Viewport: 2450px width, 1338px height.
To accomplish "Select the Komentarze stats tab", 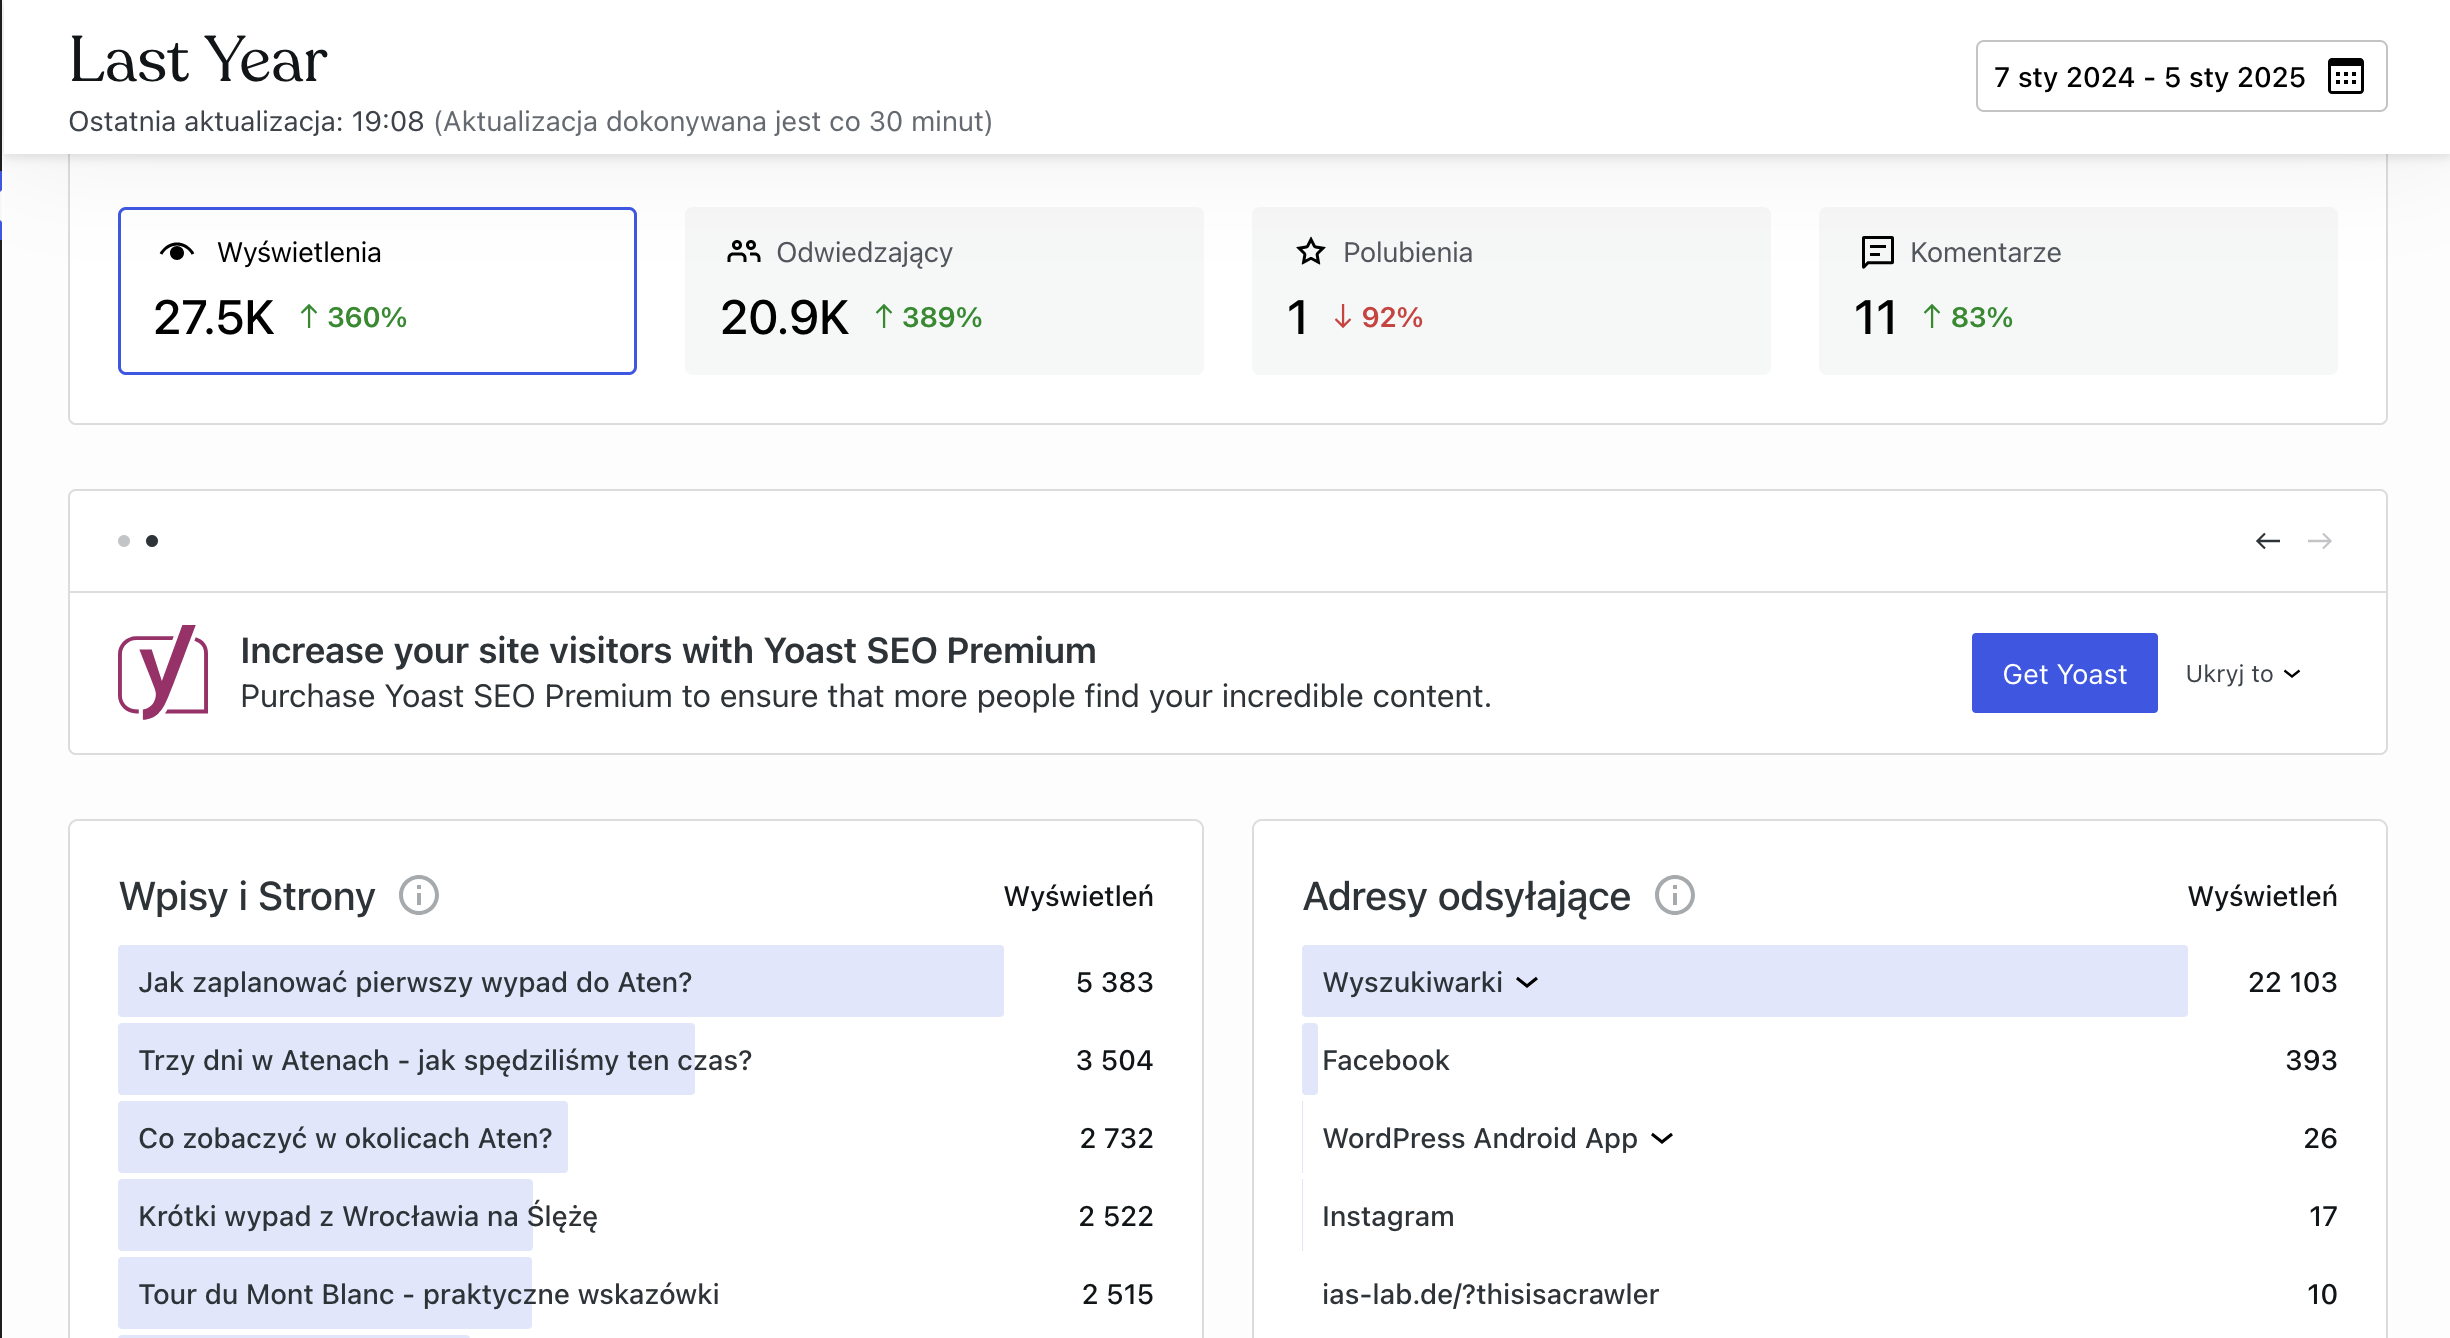I will (2078, 291).
